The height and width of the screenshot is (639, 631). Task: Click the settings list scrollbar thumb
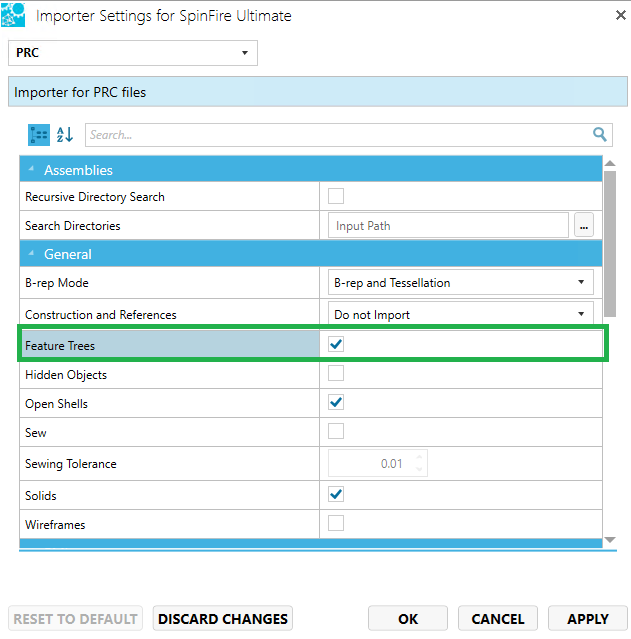tap(610, 244)
